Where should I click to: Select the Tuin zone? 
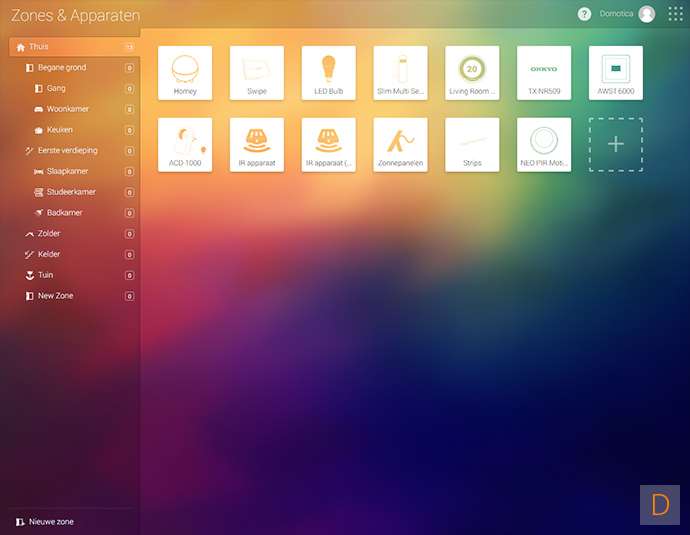(79, 275)
